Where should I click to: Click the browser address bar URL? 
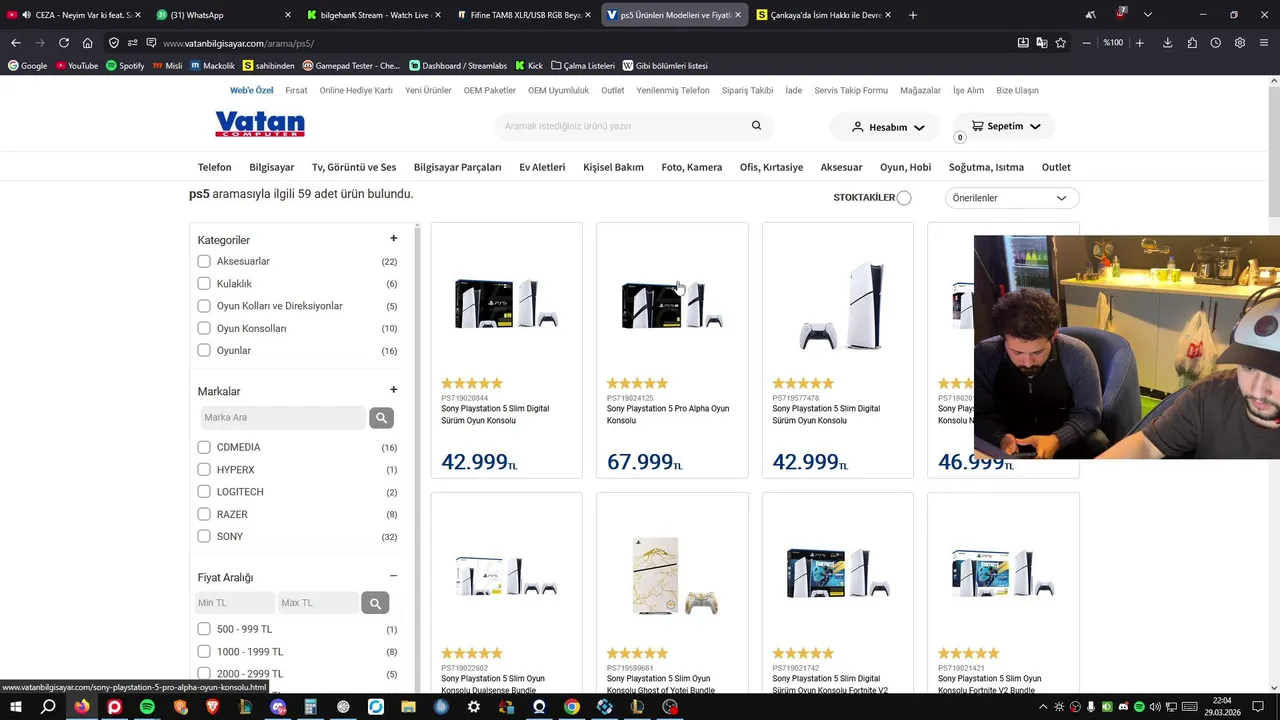click(238, 43)
